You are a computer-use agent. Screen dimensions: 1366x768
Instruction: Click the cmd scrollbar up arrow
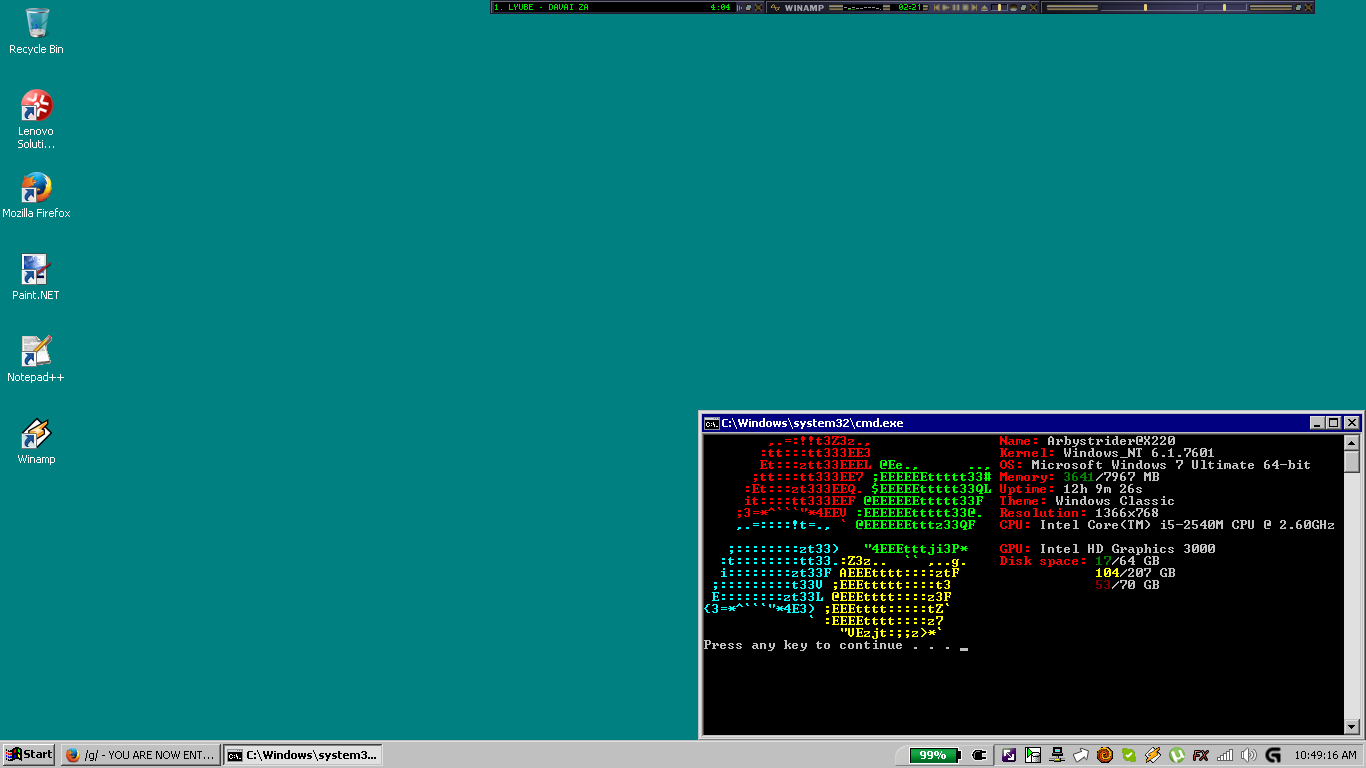[x=1352, y=442]
